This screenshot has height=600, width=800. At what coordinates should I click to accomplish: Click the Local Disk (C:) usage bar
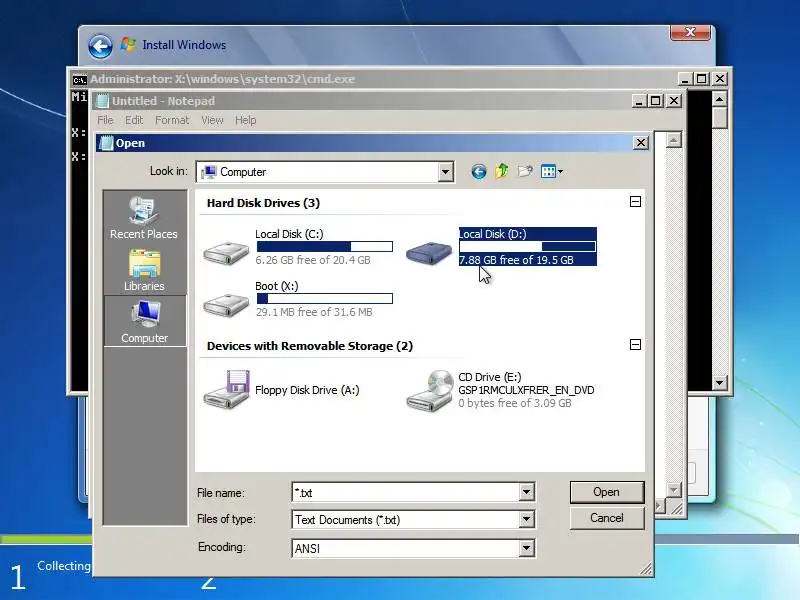(x=324, y=247)
